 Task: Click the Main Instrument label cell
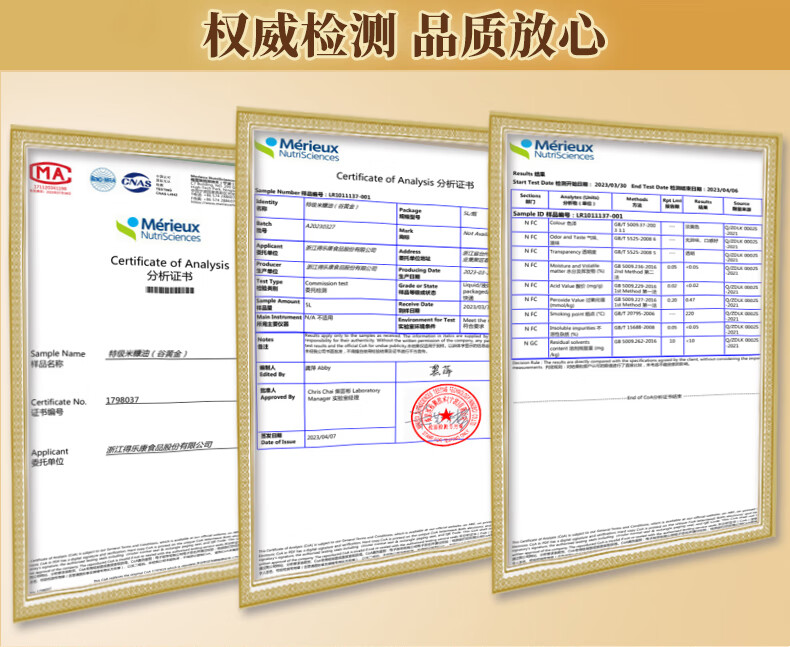coord(279,321)
